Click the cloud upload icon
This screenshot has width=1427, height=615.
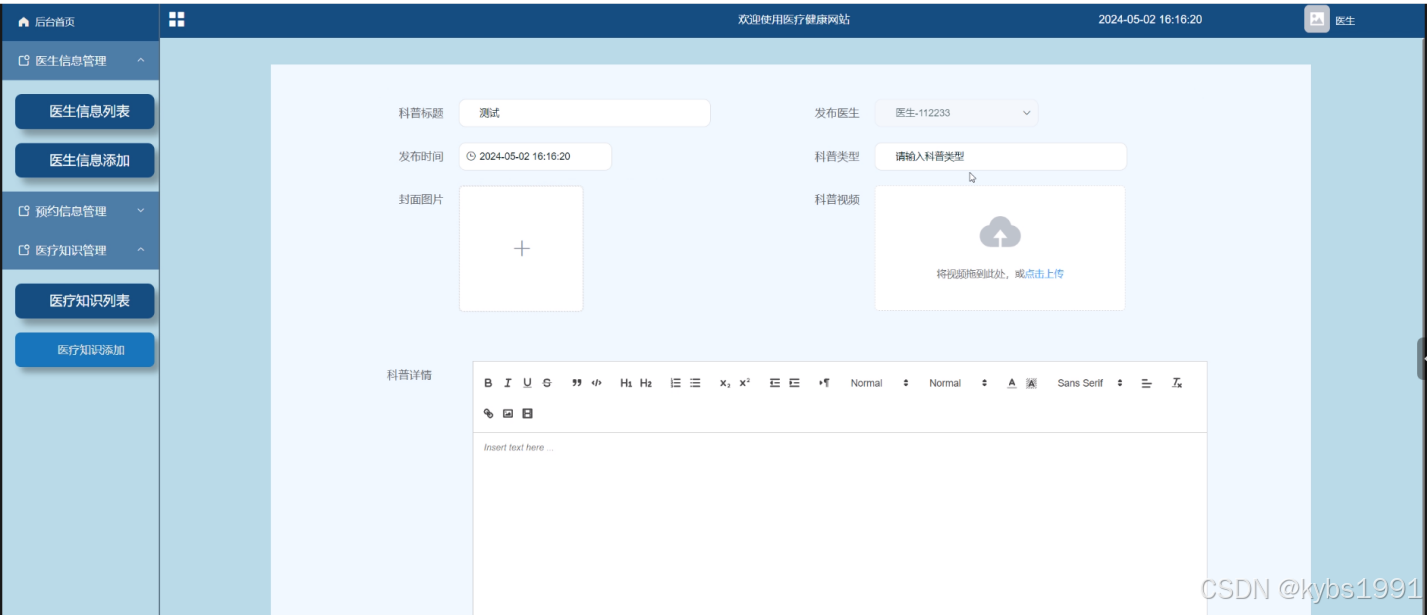click(1000, 232)
